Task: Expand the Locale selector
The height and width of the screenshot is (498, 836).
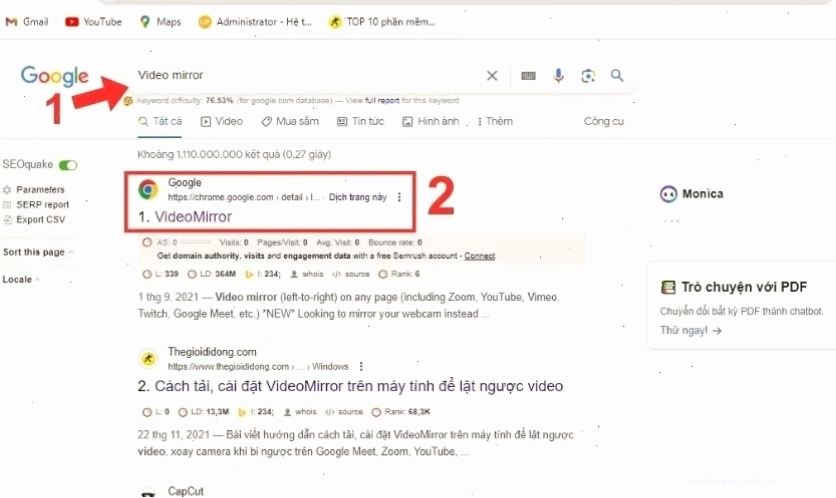Action: 21,279
